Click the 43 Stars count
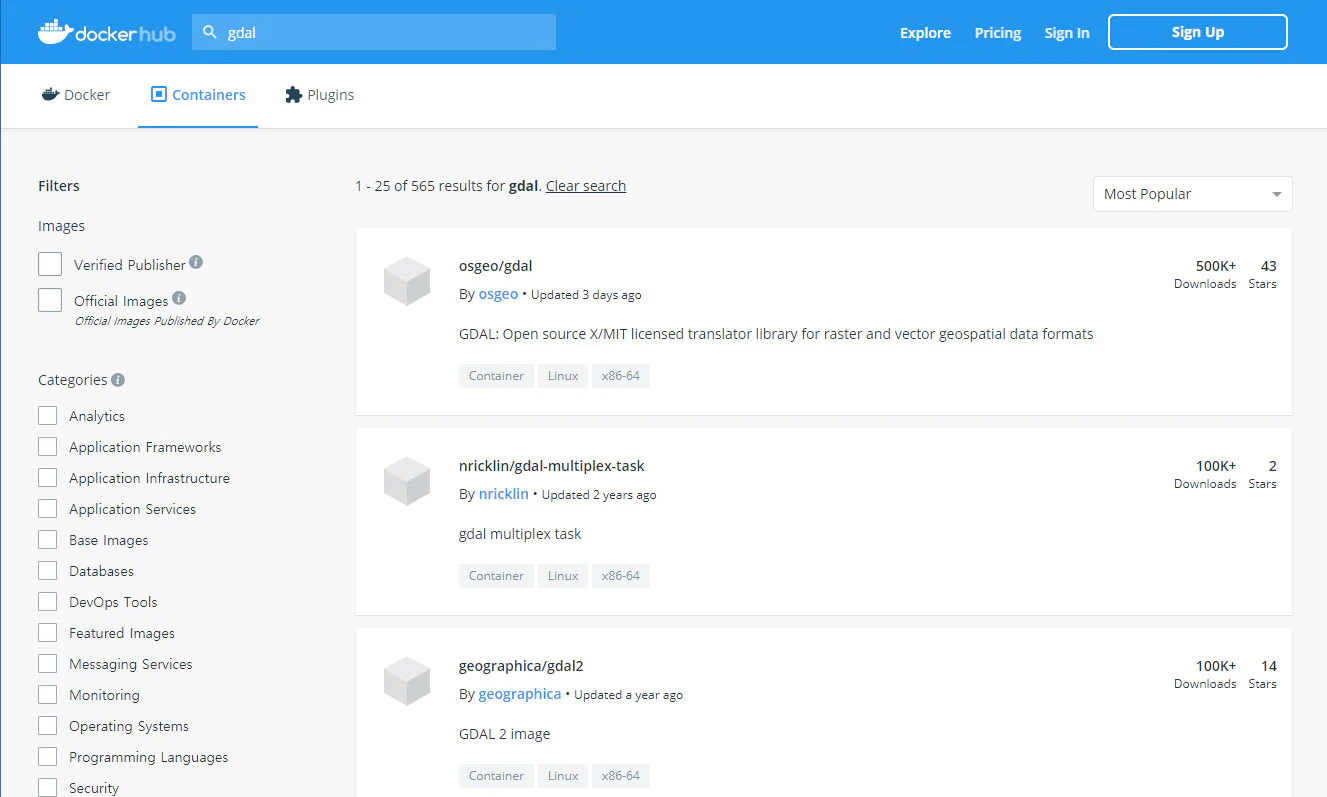 point(1263,274)
